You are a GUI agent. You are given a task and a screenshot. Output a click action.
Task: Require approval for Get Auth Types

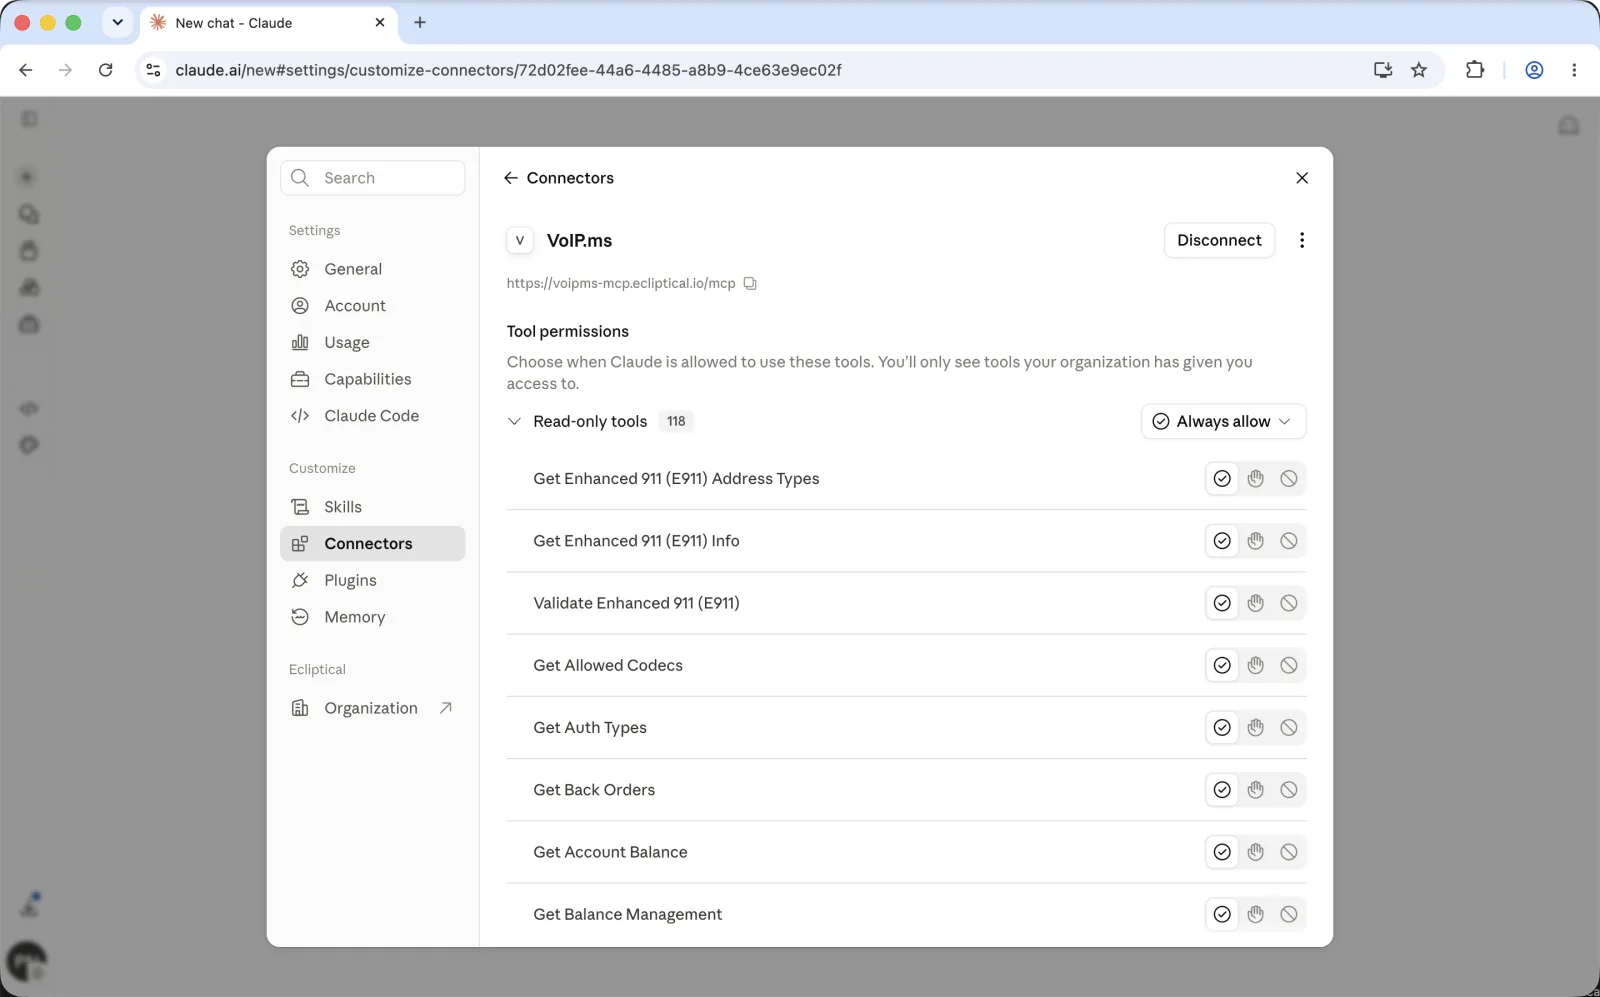pyautogui.click(x=1256, y=728)
